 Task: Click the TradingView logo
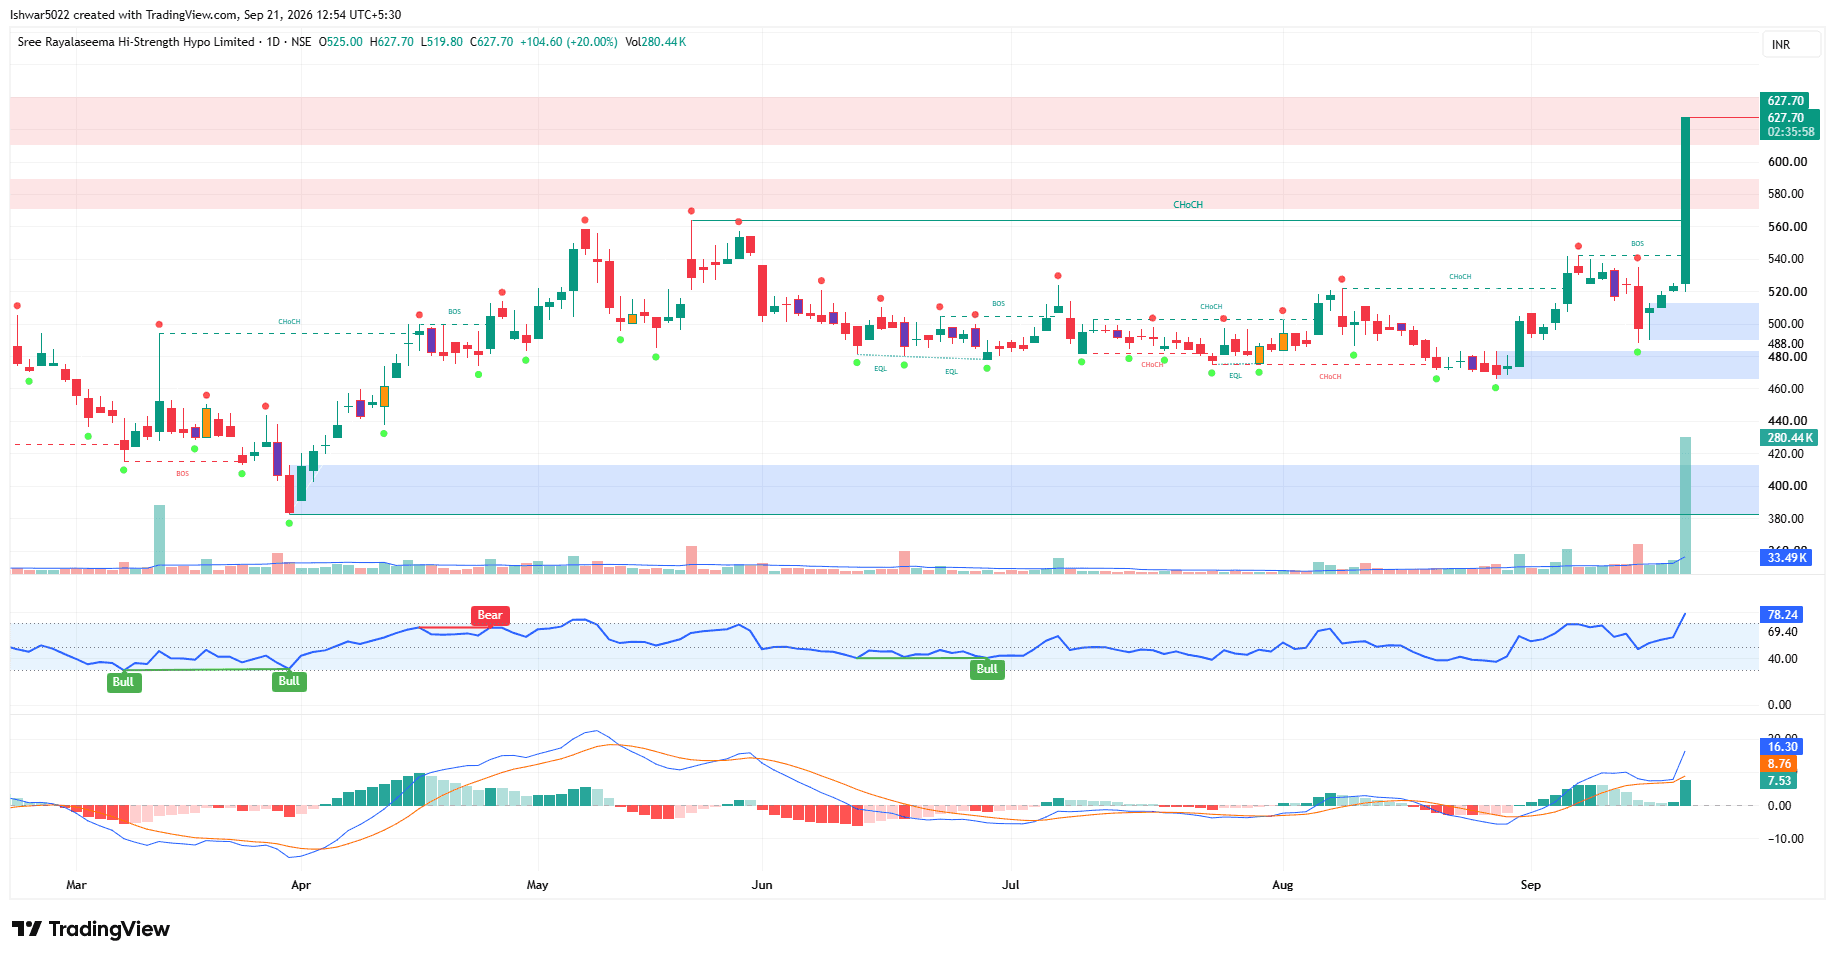click(91, 929)
